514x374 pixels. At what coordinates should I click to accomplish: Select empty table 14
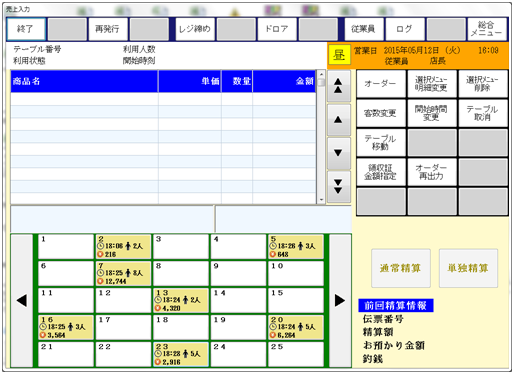[x=238, y=300]
